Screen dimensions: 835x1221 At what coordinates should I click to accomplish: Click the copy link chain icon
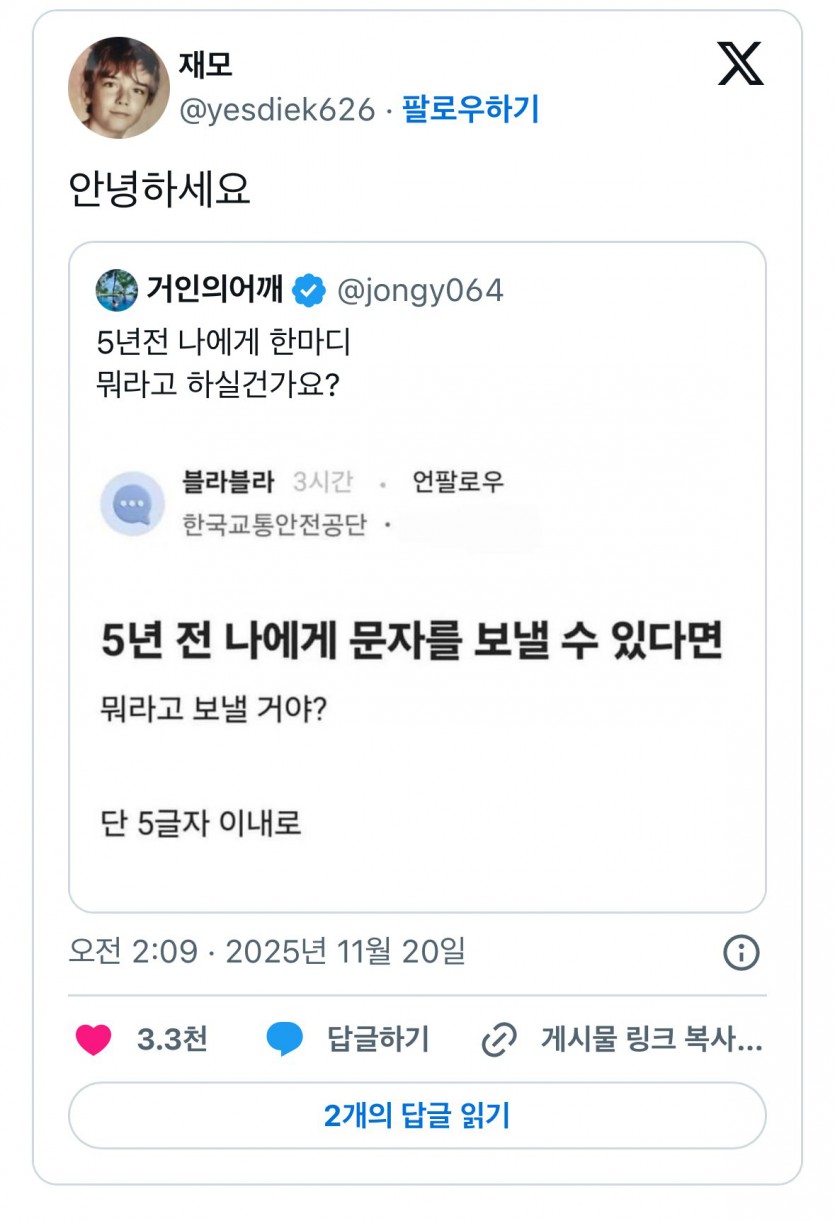[499, 1040]
